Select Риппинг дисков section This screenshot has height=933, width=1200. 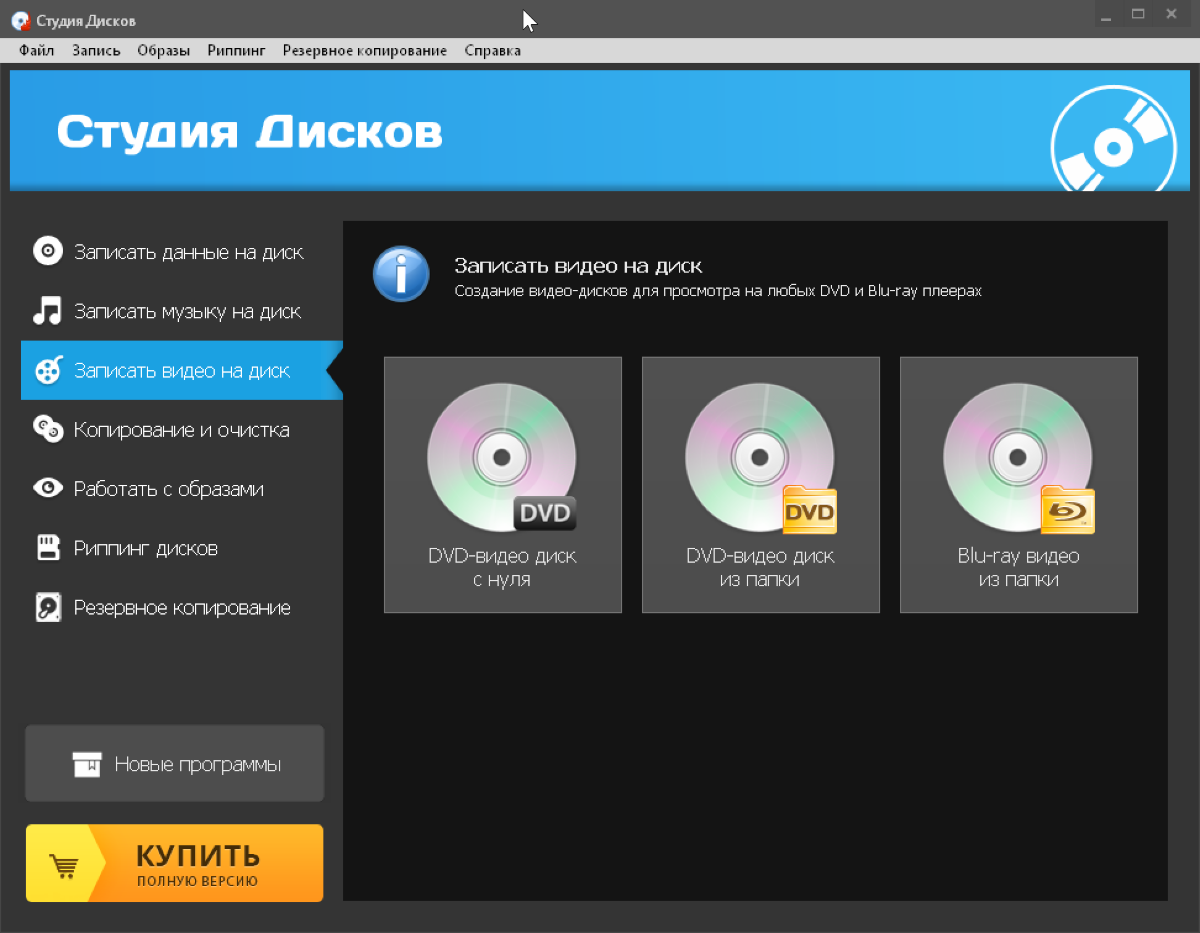(x=181, y=548)
